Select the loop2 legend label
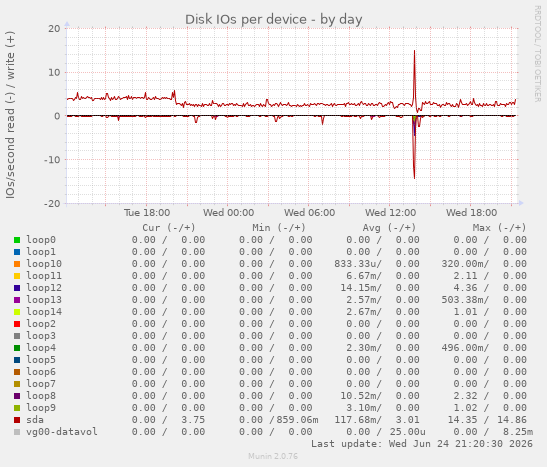Screen dimensions: 547x467 tap(41, 324)
